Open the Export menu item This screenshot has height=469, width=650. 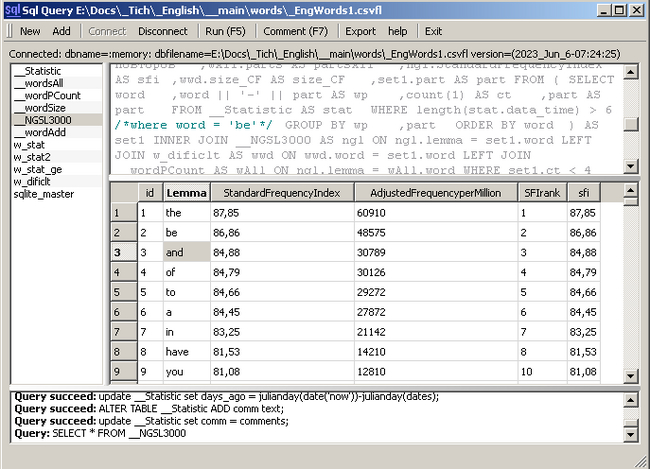361,31
